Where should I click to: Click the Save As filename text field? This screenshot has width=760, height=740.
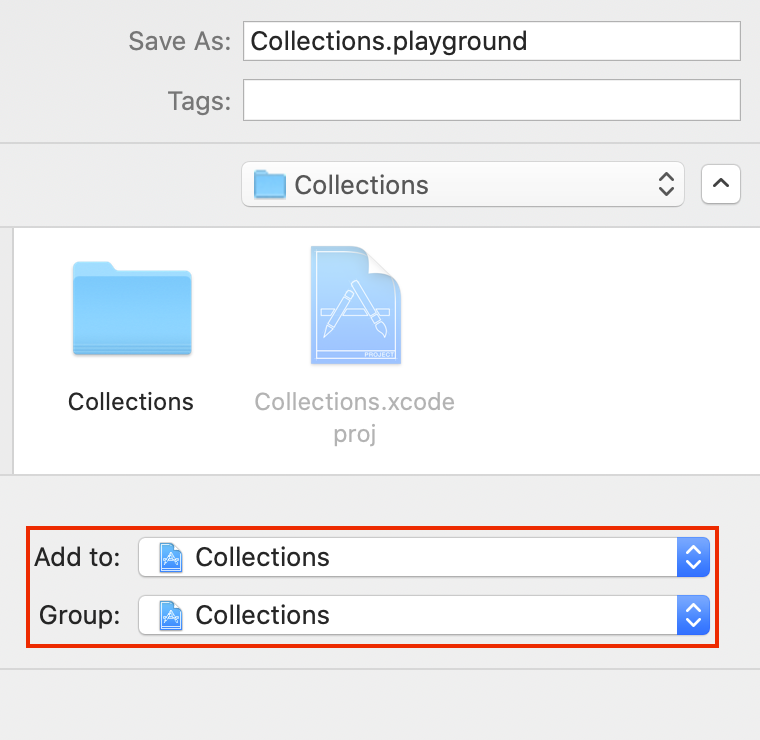[x=490, y=41]
